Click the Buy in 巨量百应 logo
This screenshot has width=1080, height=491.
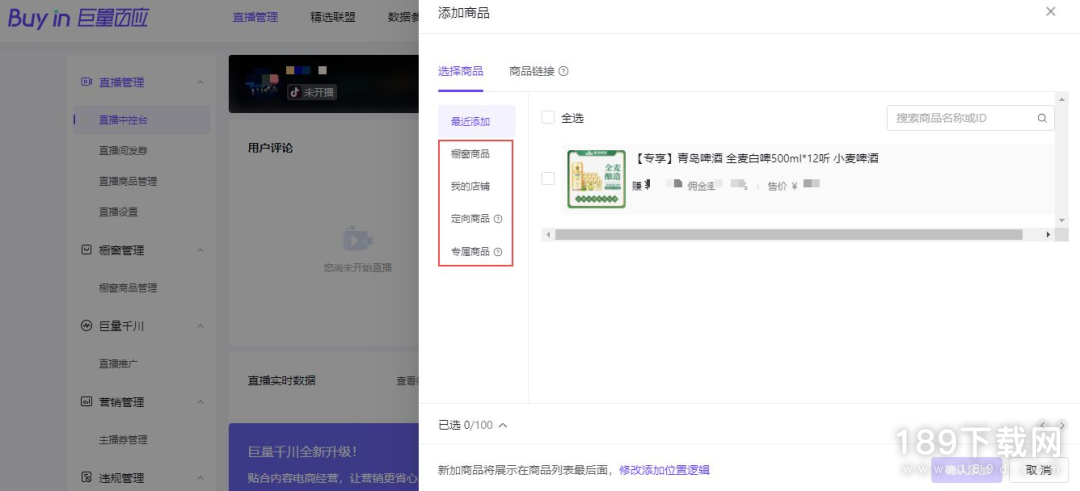[x=78, y=19]
